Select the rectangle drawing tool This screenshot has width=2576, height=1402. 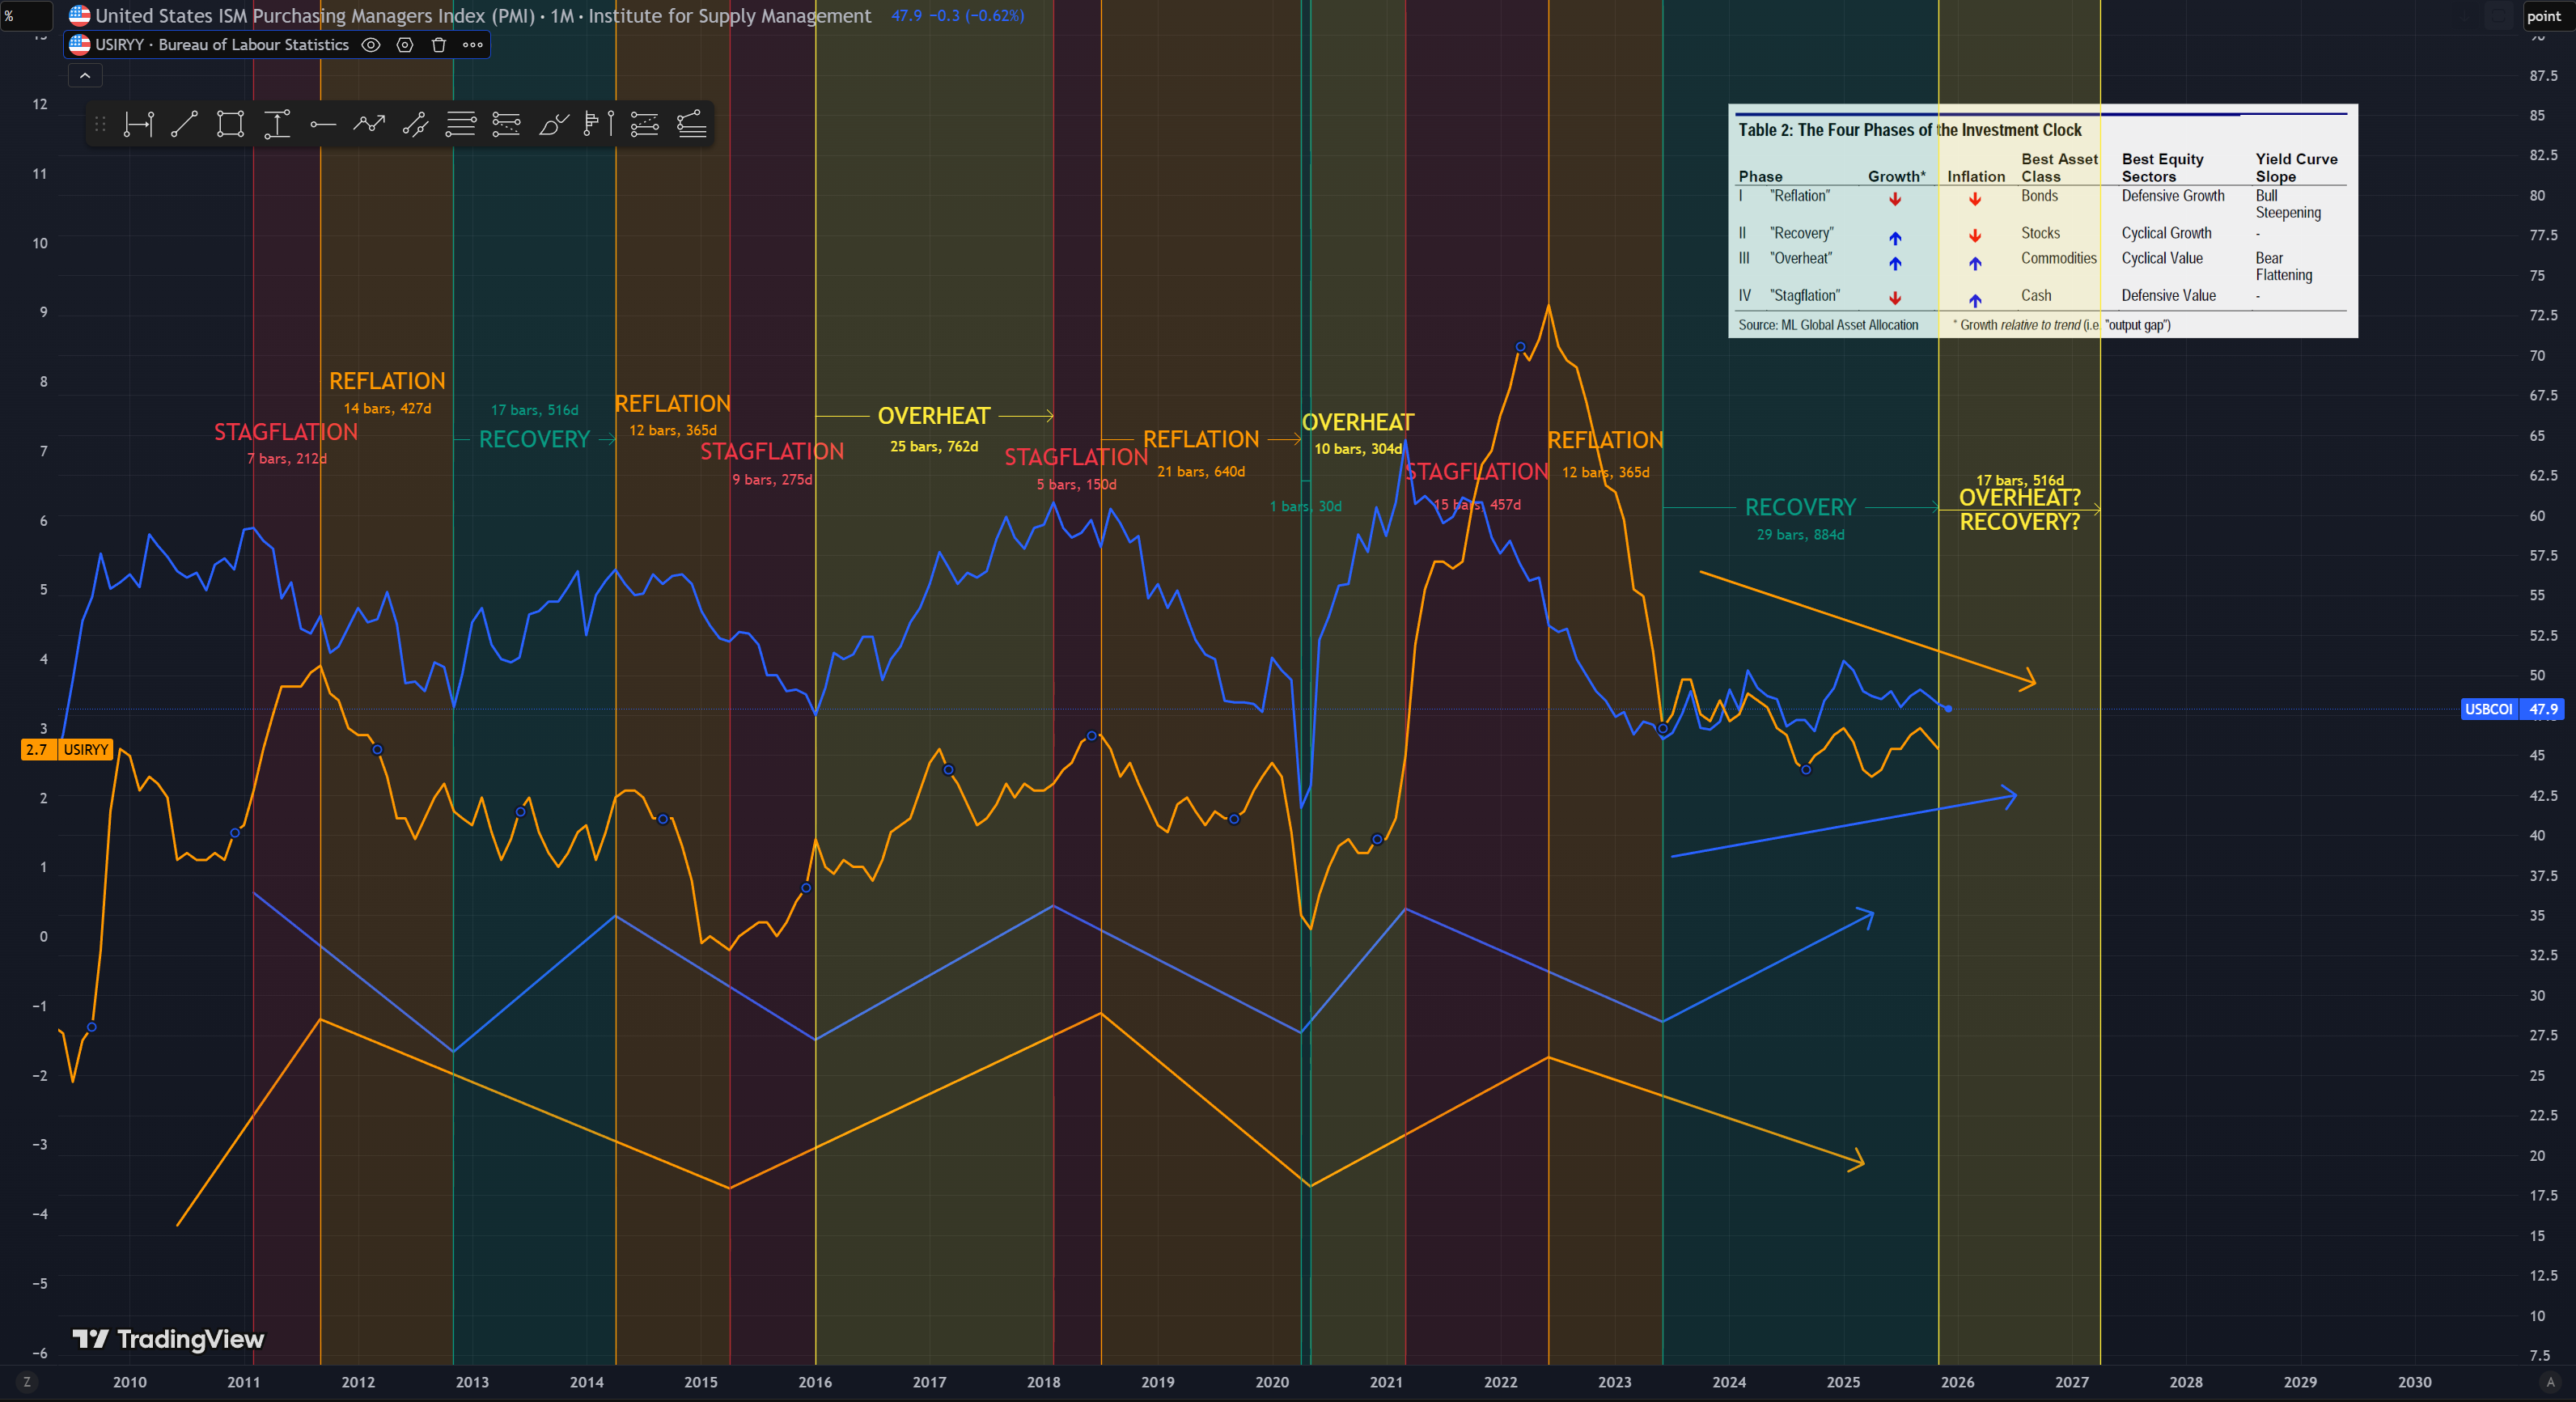(x=231, y=124)
